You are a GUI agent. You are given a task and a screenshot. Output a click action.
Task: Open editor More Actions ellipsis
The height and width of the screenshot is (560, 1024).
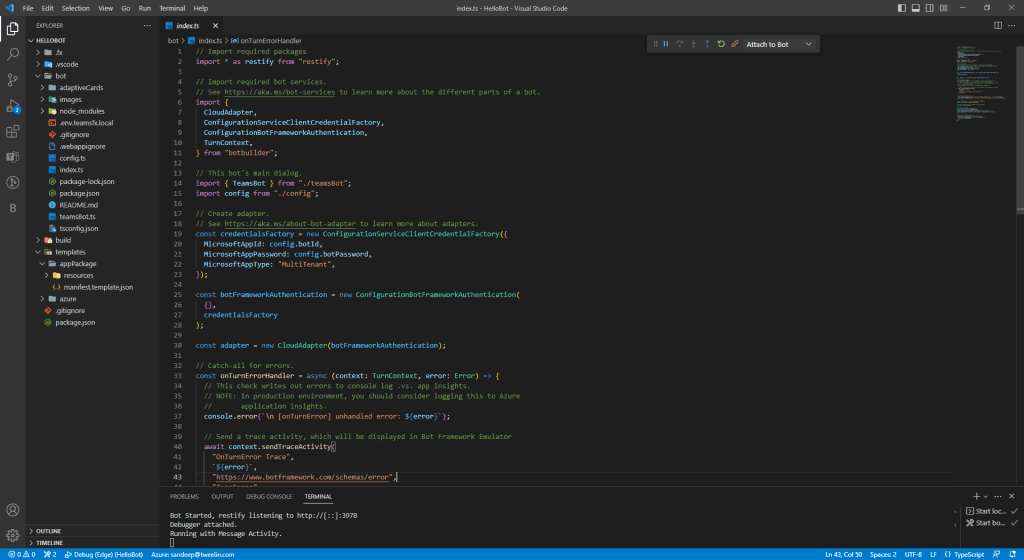(1012, 25)
